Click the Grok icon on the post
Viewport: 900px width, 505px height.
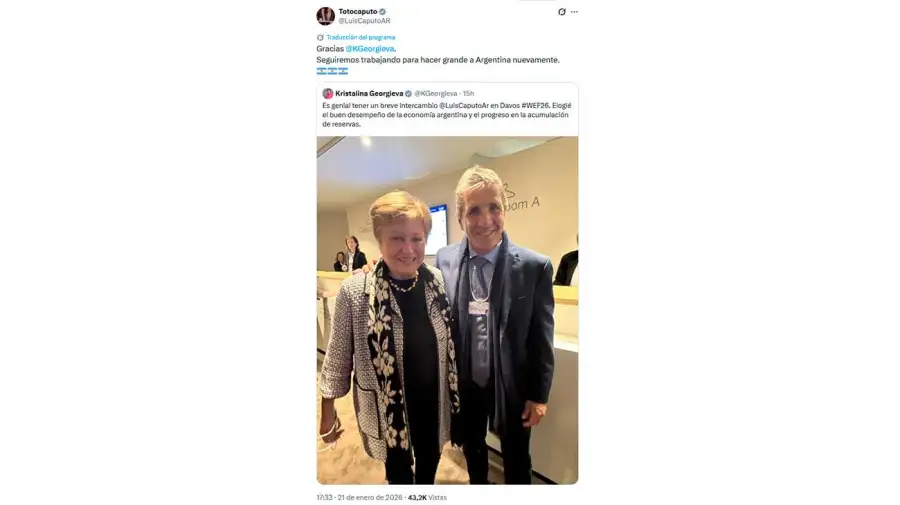[x=561, y=11]
